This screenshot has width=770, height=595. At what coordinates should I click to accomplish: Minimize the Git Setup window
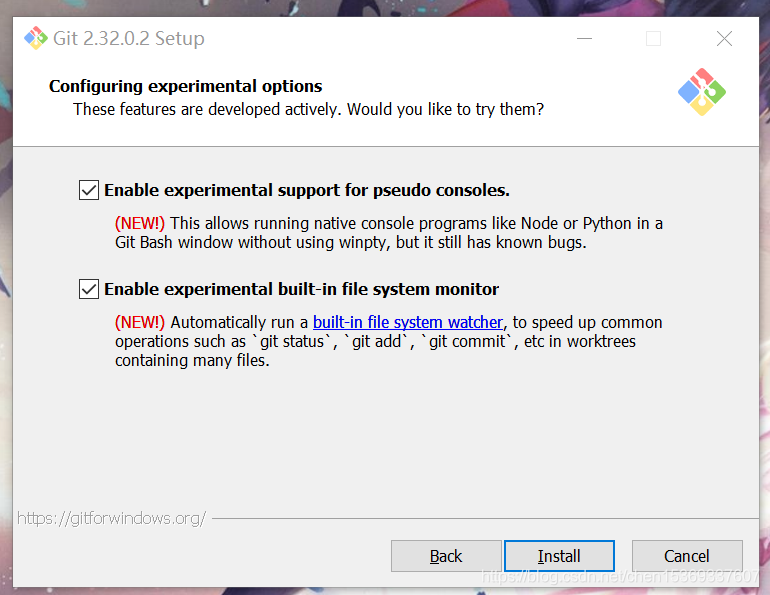584,39
